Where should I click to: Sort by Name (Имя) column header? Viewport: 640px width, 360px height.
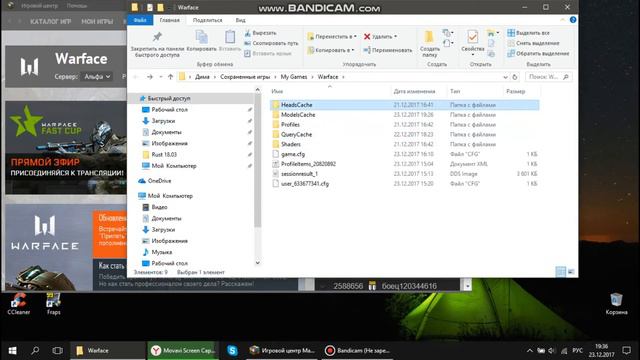pos(277,91)
